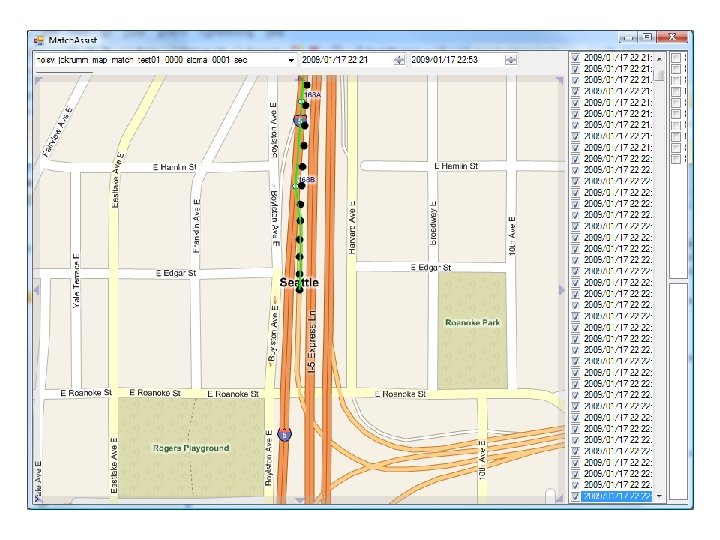This screenshot has width=720, height=540.
Task: Pan the map southeast with the bottom-right corner arrow
Action: tap(560, 499)
